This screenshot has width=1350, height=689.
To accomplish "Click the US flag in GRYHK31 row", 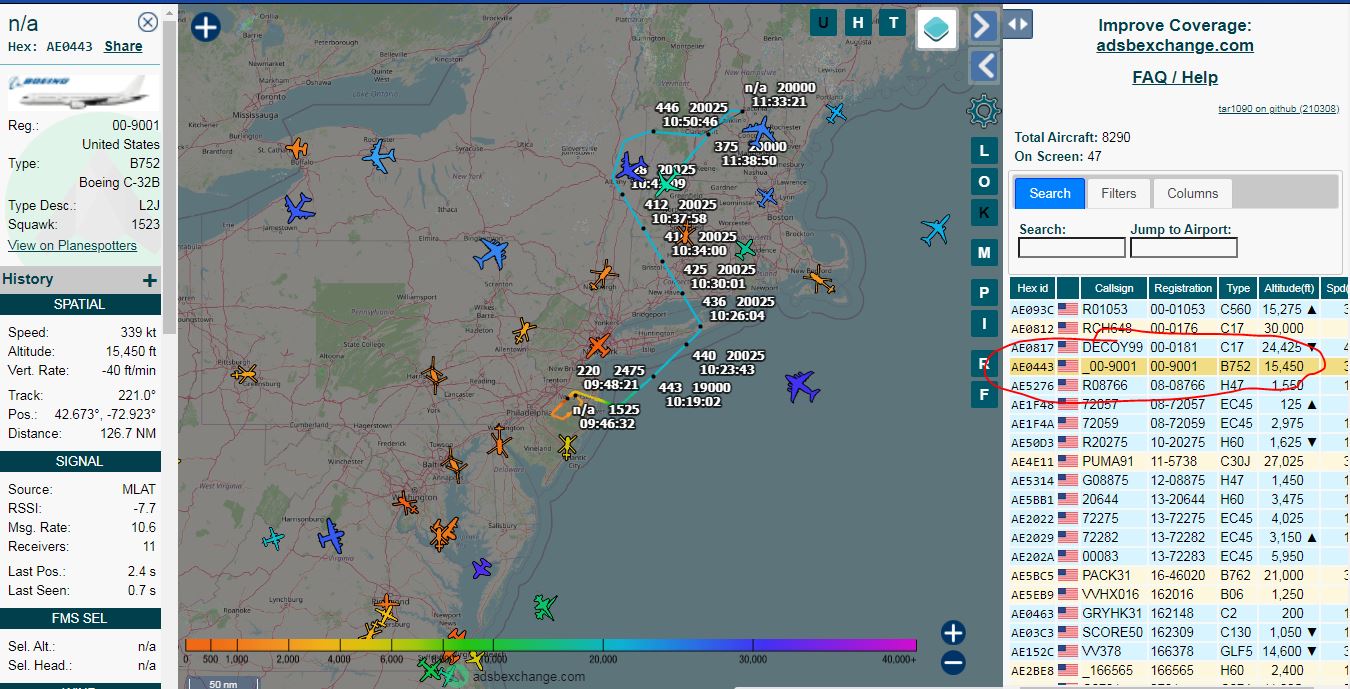I will (x=1068, y=613).
